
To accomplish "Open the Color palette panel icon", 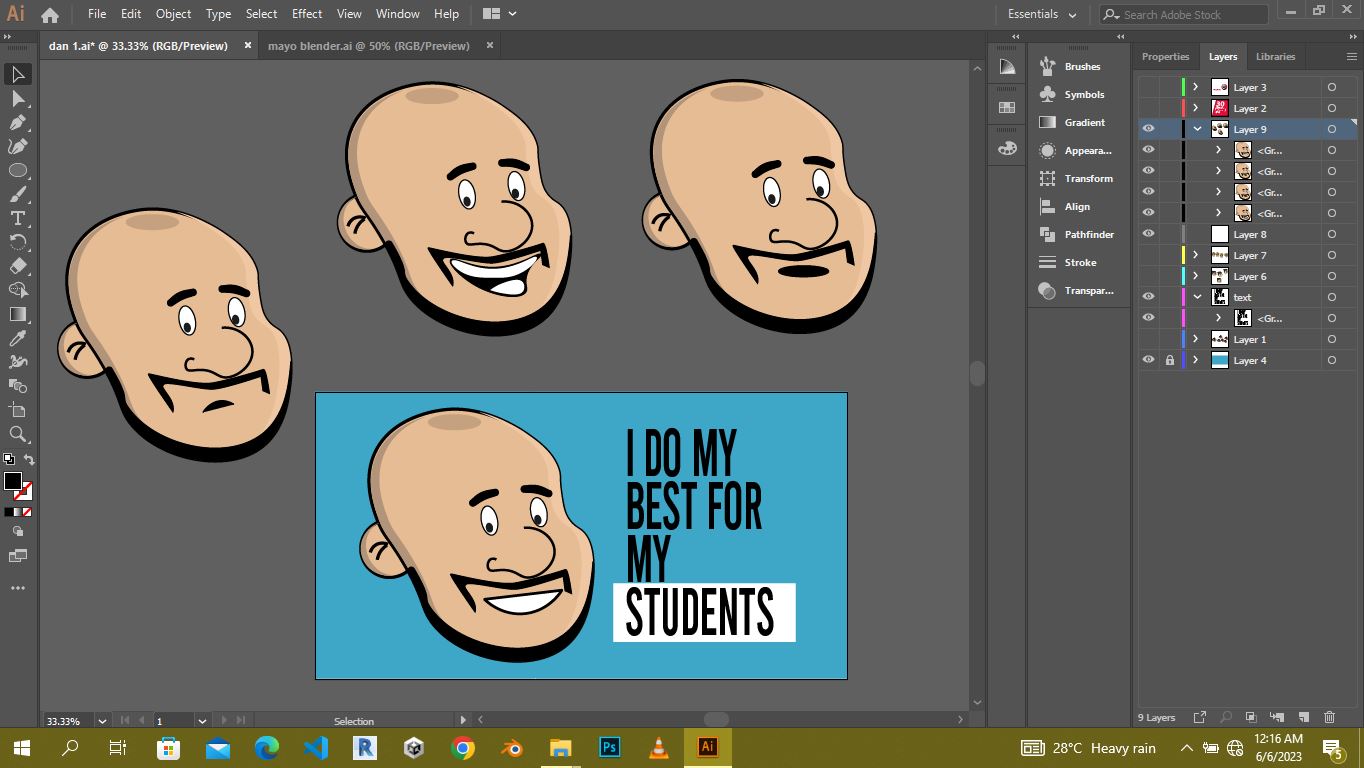I will (x=1007, y=148).
